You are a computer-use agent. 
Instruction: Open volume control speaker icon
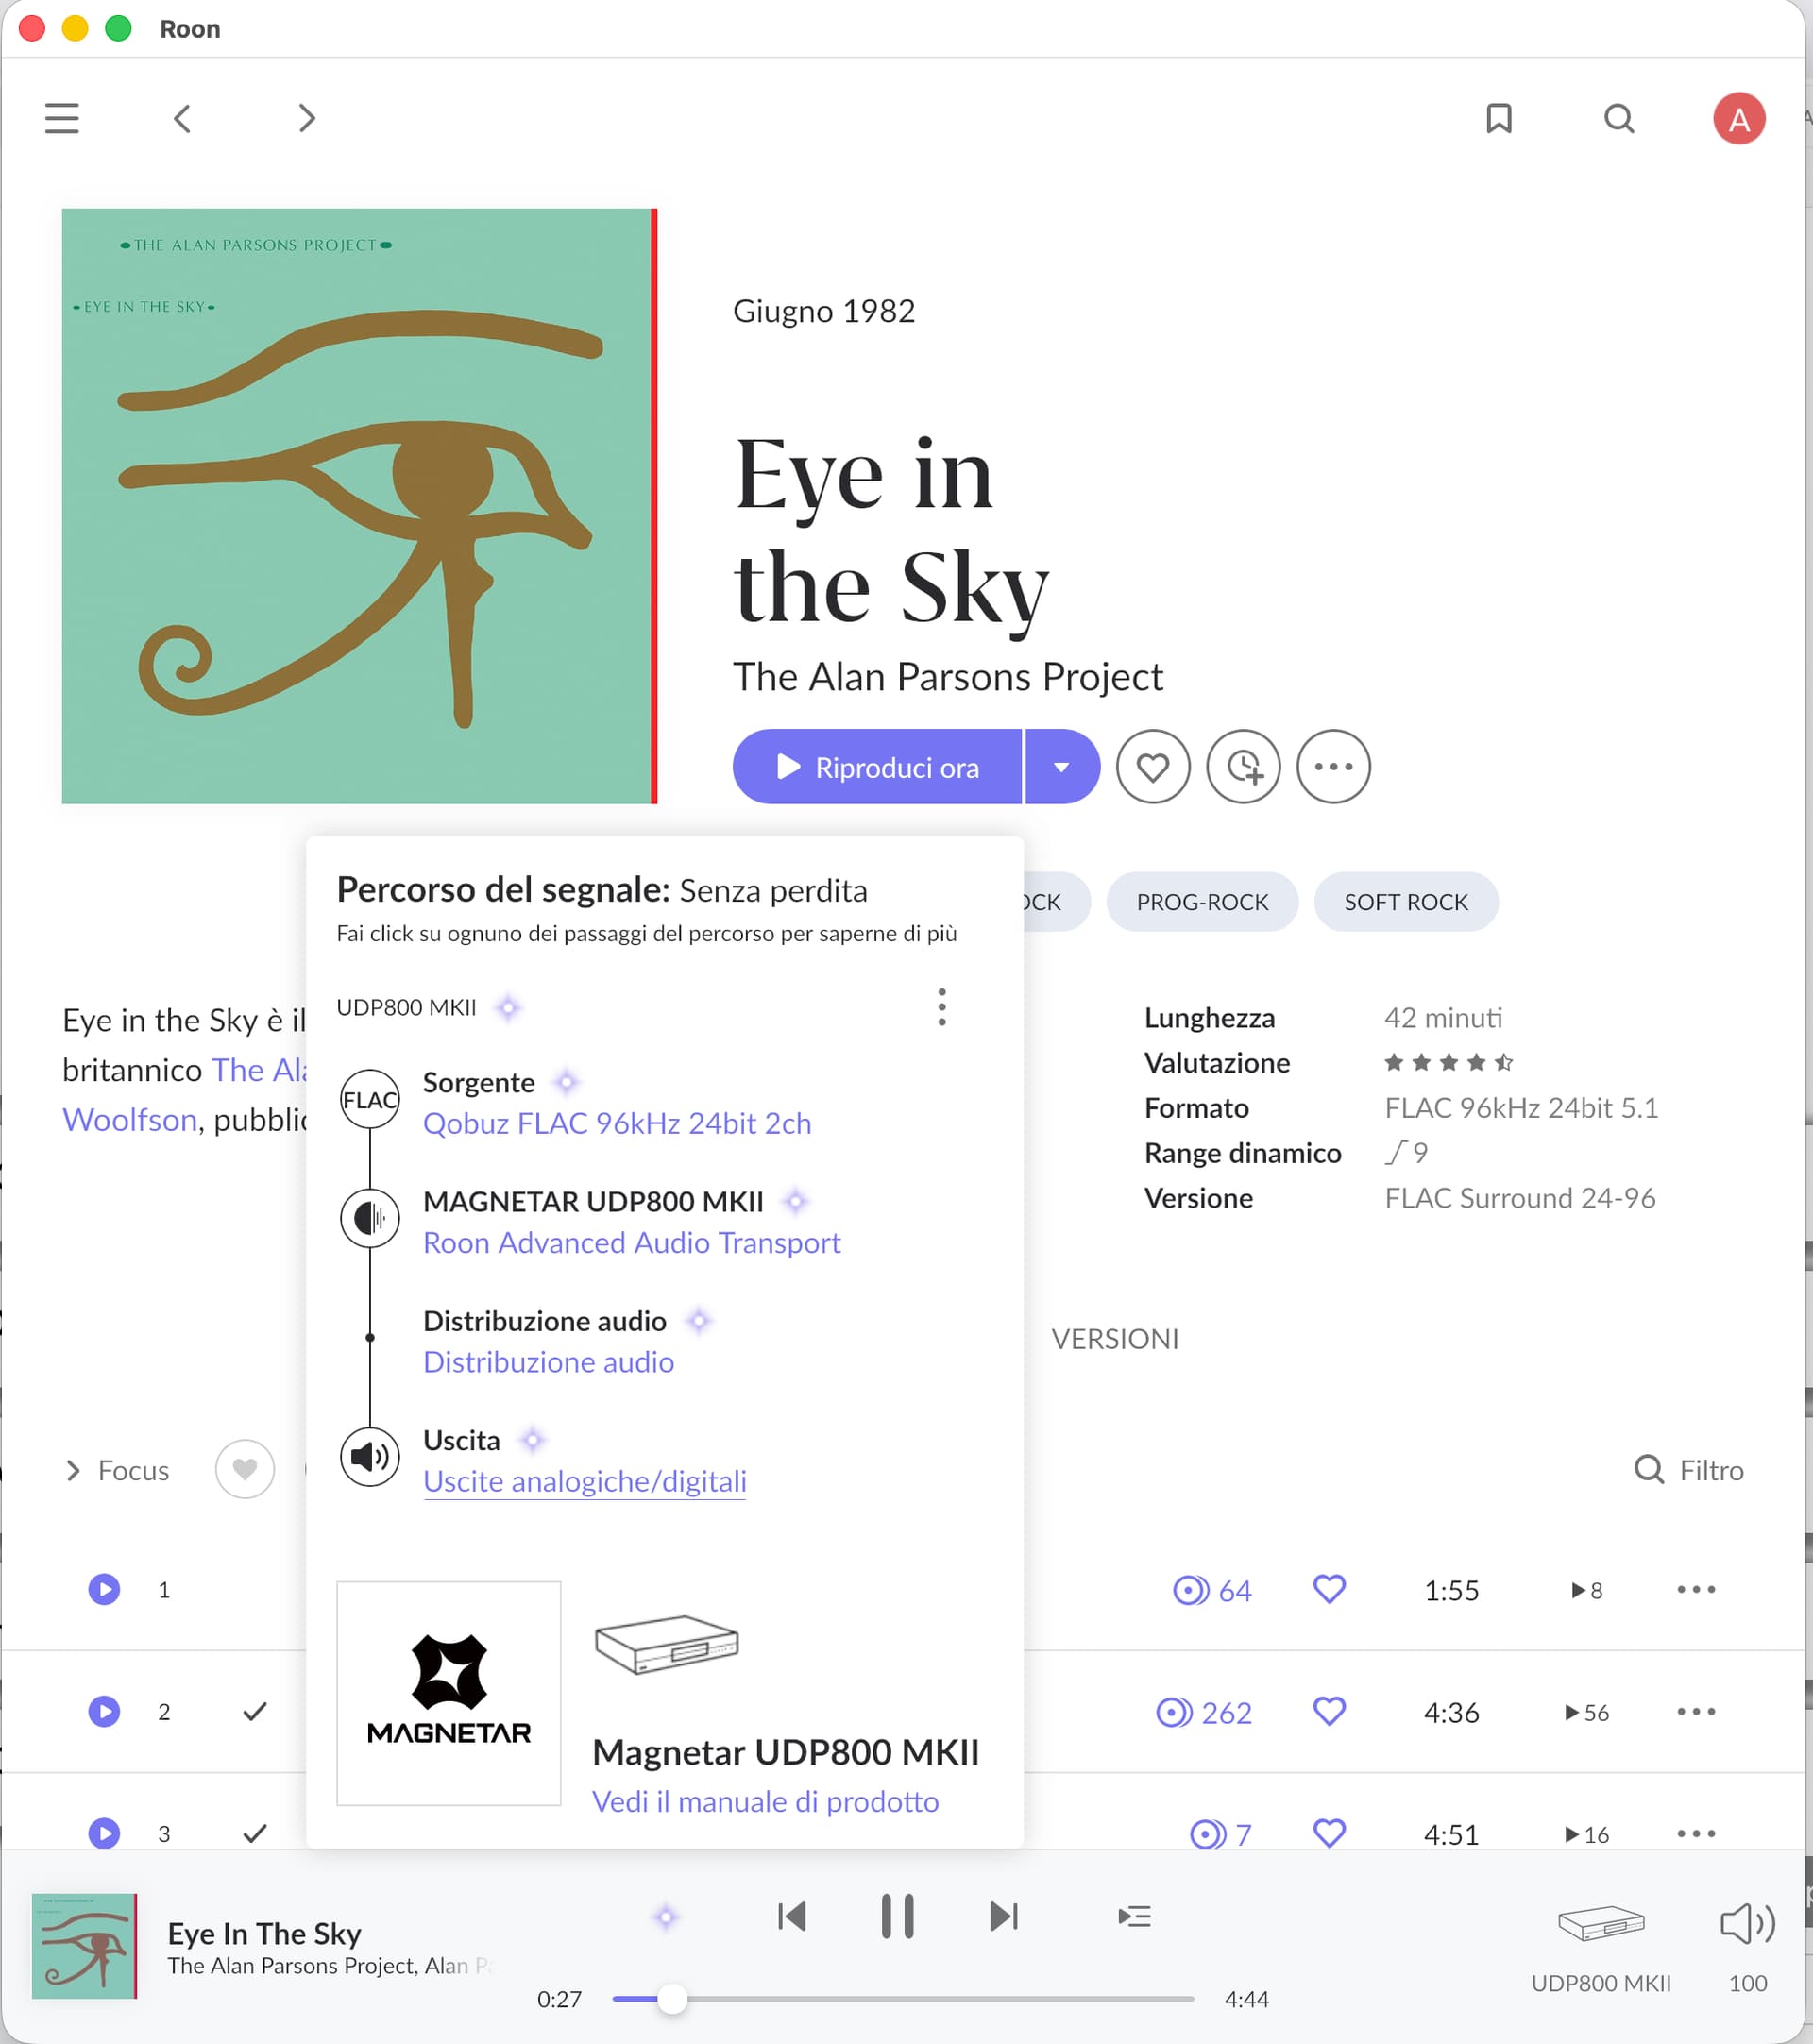coord(1746,1922)
